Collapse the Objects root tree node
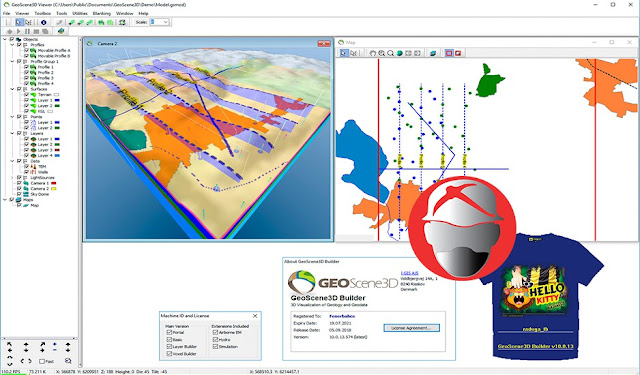Image resolution: width=640 pixels, height=375 pixels. [x=5, y=39]
